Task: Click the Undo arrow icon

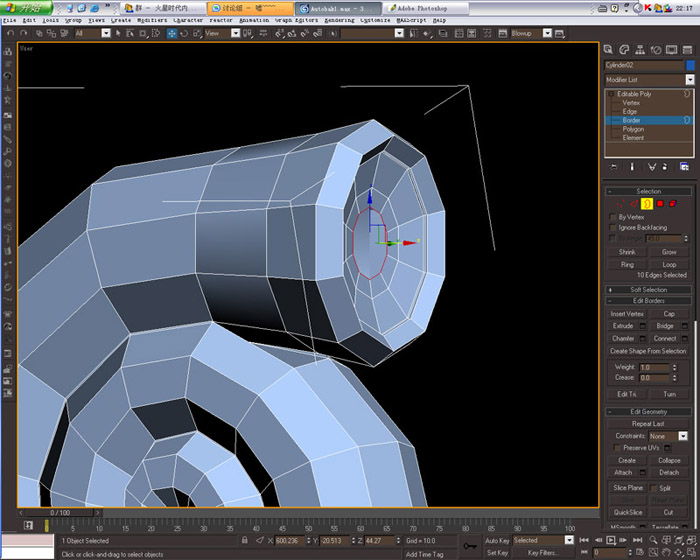Action: coord(11,33)
